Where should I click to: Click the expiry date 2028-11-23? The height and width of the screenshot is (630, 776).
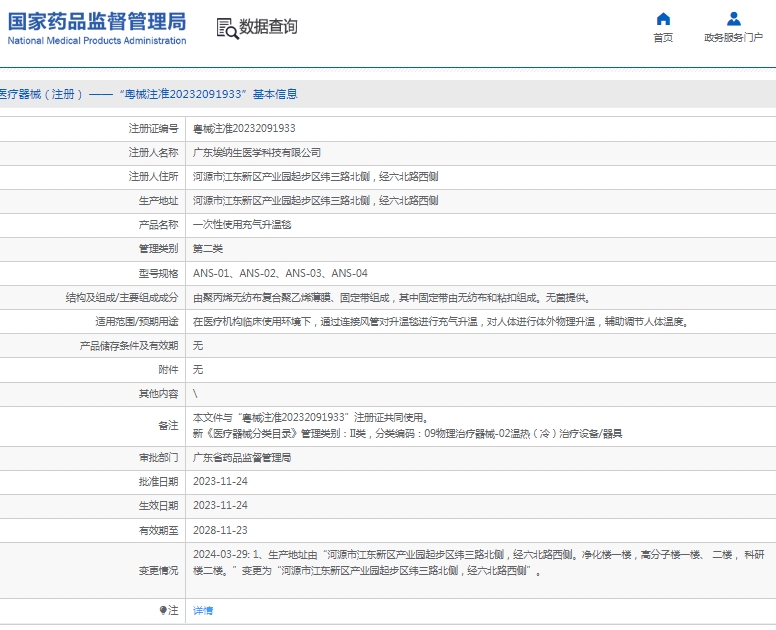pos(220,530)
